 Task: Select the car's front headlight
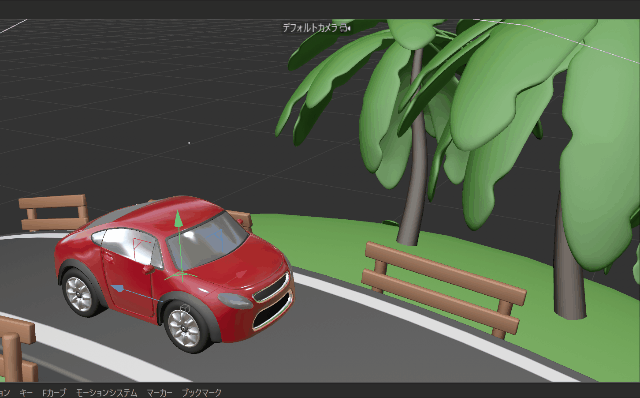(x=235, y=301)
